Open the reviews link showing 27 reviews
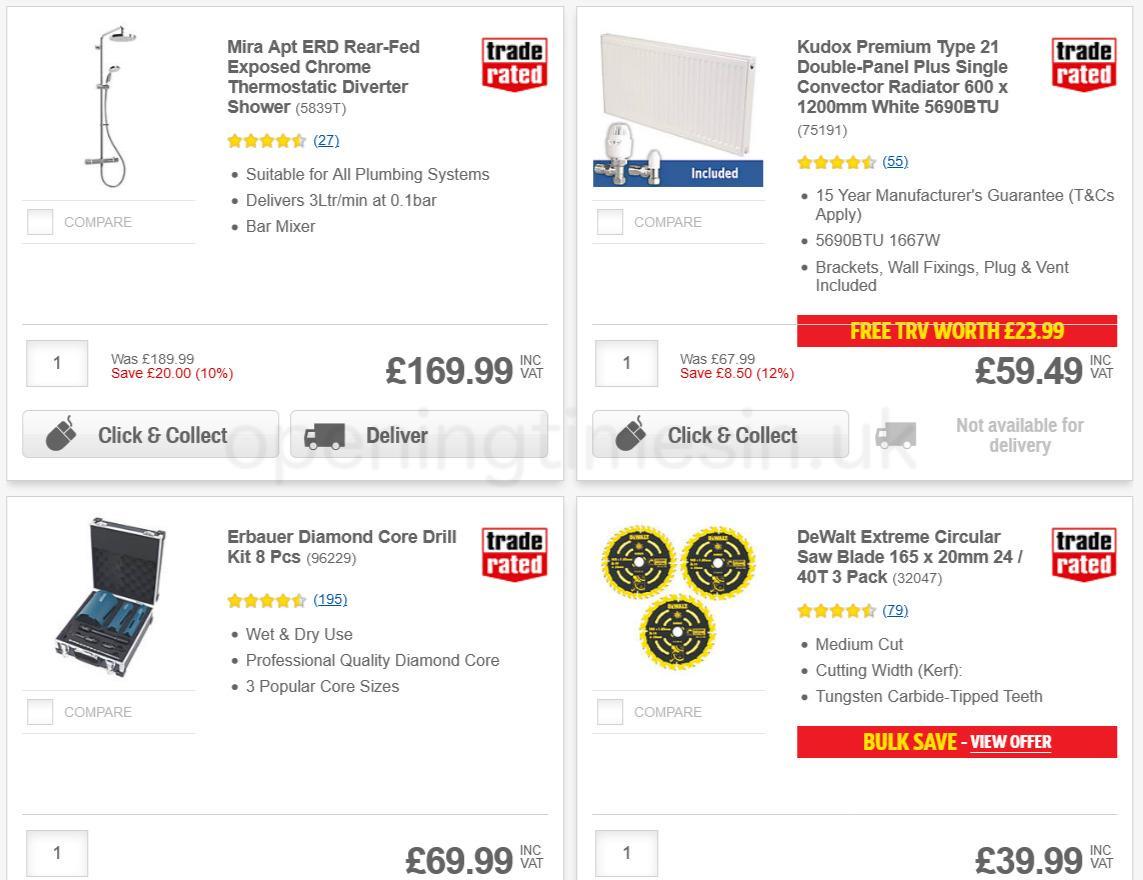Image resolution: width=1143 pixels, height=880 pixels. click(x=326, y=140)
